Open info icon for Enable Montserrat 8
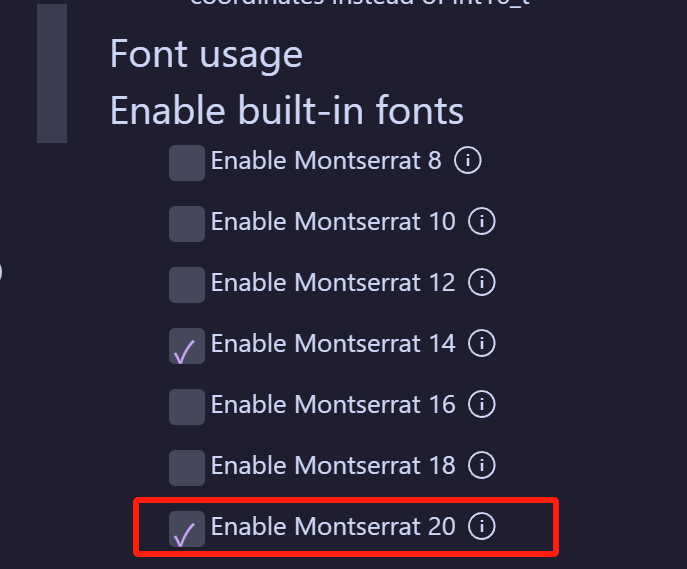This screenshot has width=687, height=569. (467, 160)
